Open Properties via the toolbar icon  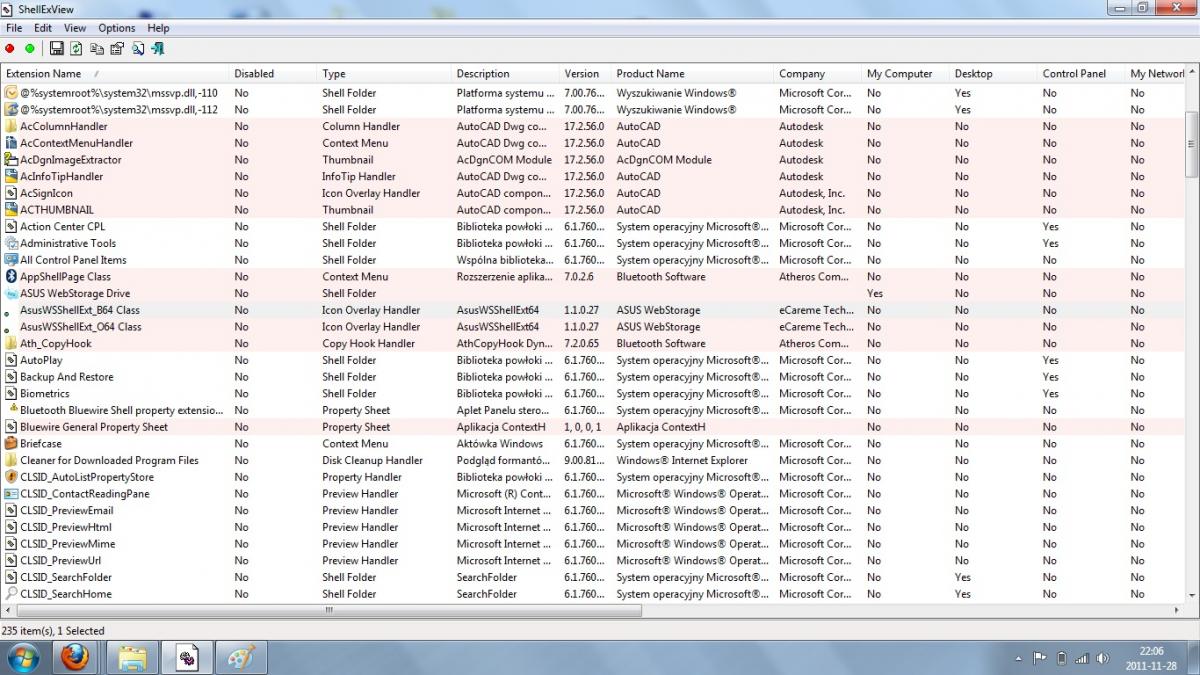[x=117, y=48]
